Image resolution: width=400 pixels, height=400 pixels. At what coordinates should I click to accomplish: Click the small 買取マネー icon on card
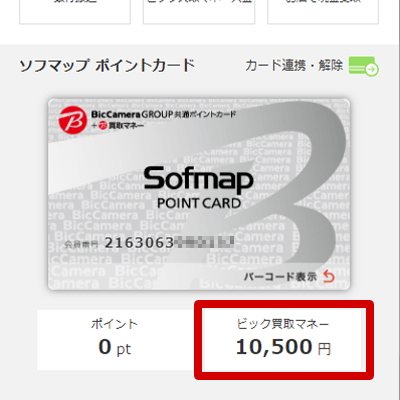coord(103,125)
